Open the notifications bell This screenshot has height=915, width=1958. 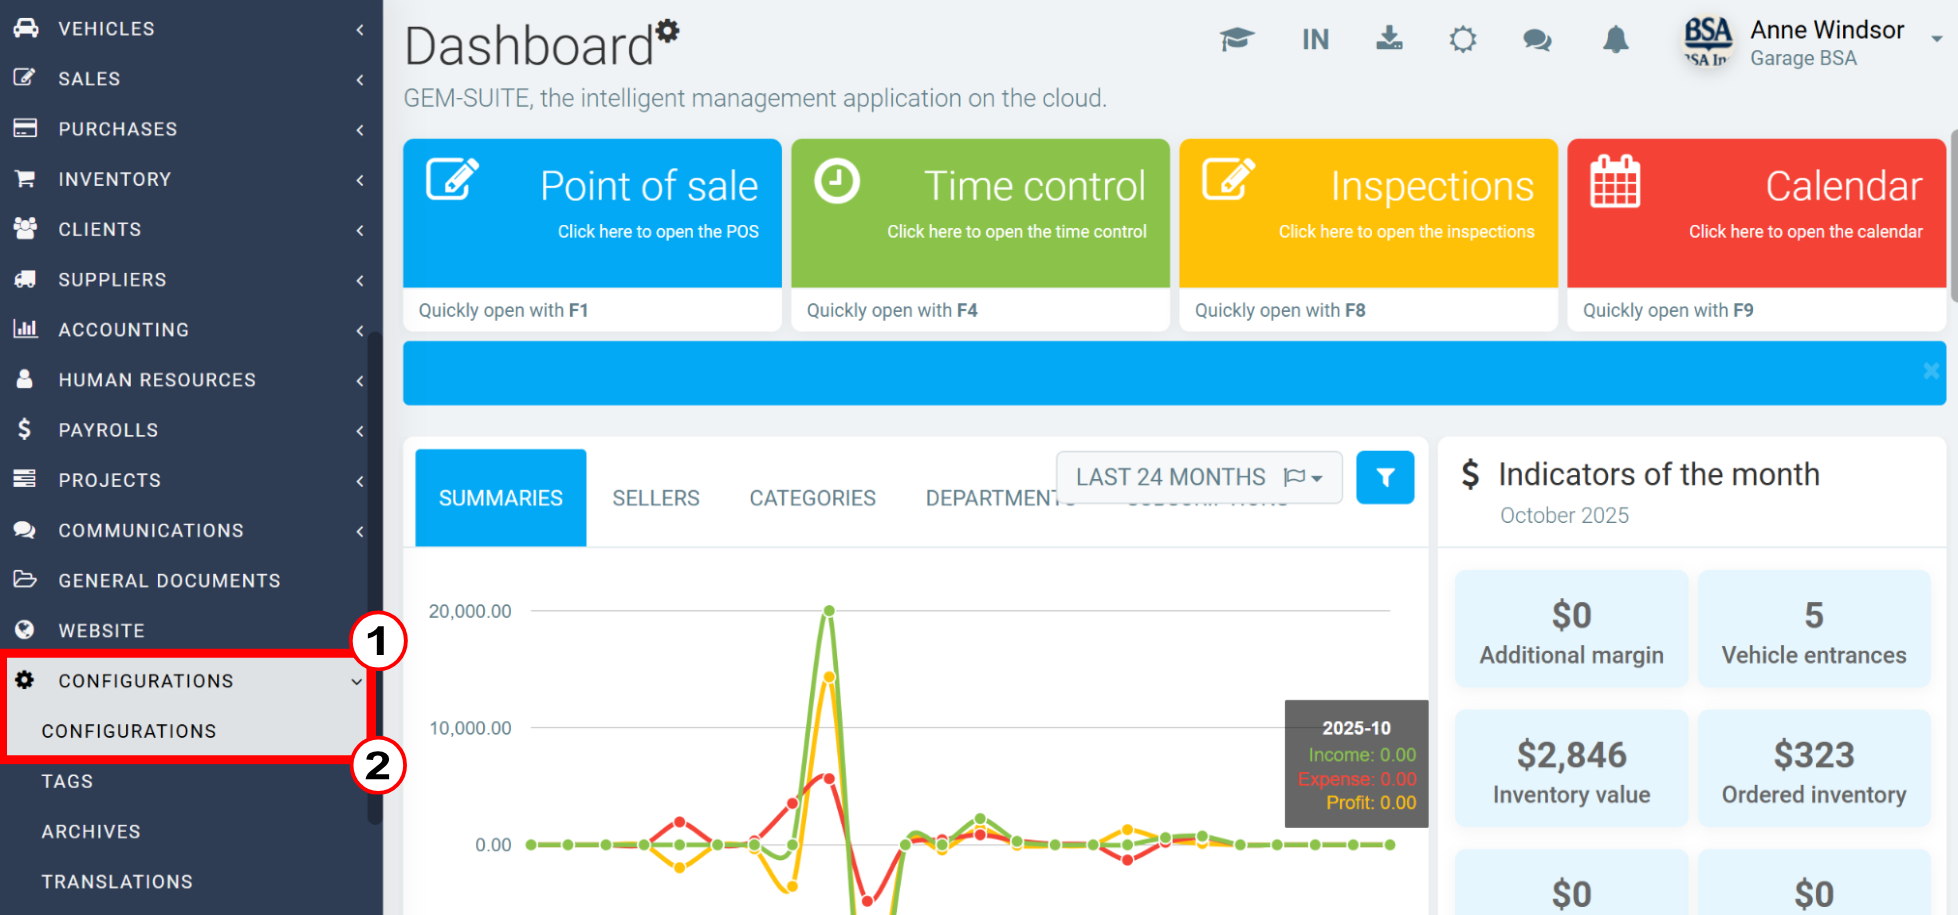click(1615, 40)
